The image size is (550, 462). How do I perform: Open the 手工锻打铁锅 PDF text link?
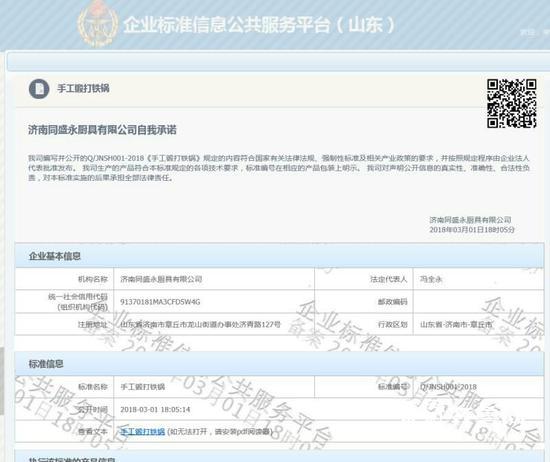click(142, 431)
